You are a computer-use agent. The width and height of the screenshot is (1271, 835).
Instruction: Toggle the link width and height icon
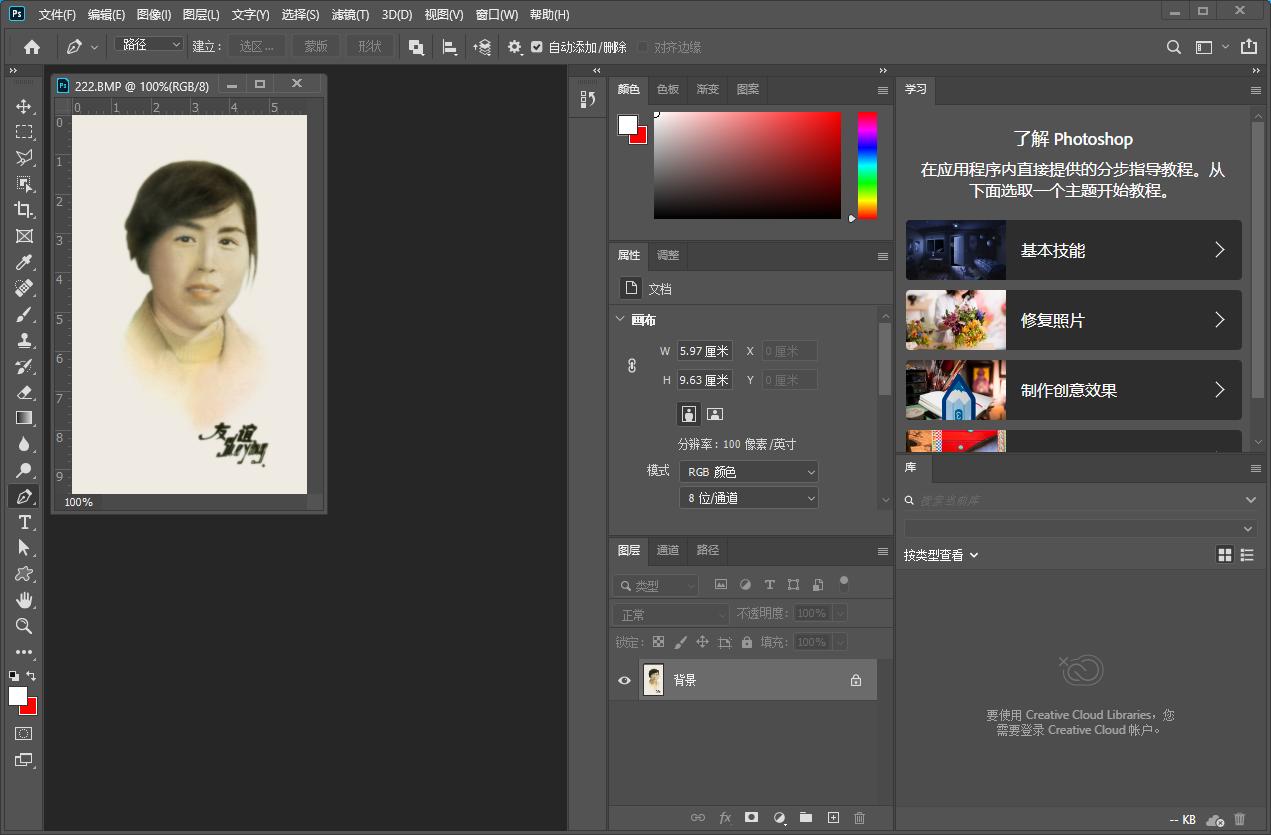pos(632,366)
